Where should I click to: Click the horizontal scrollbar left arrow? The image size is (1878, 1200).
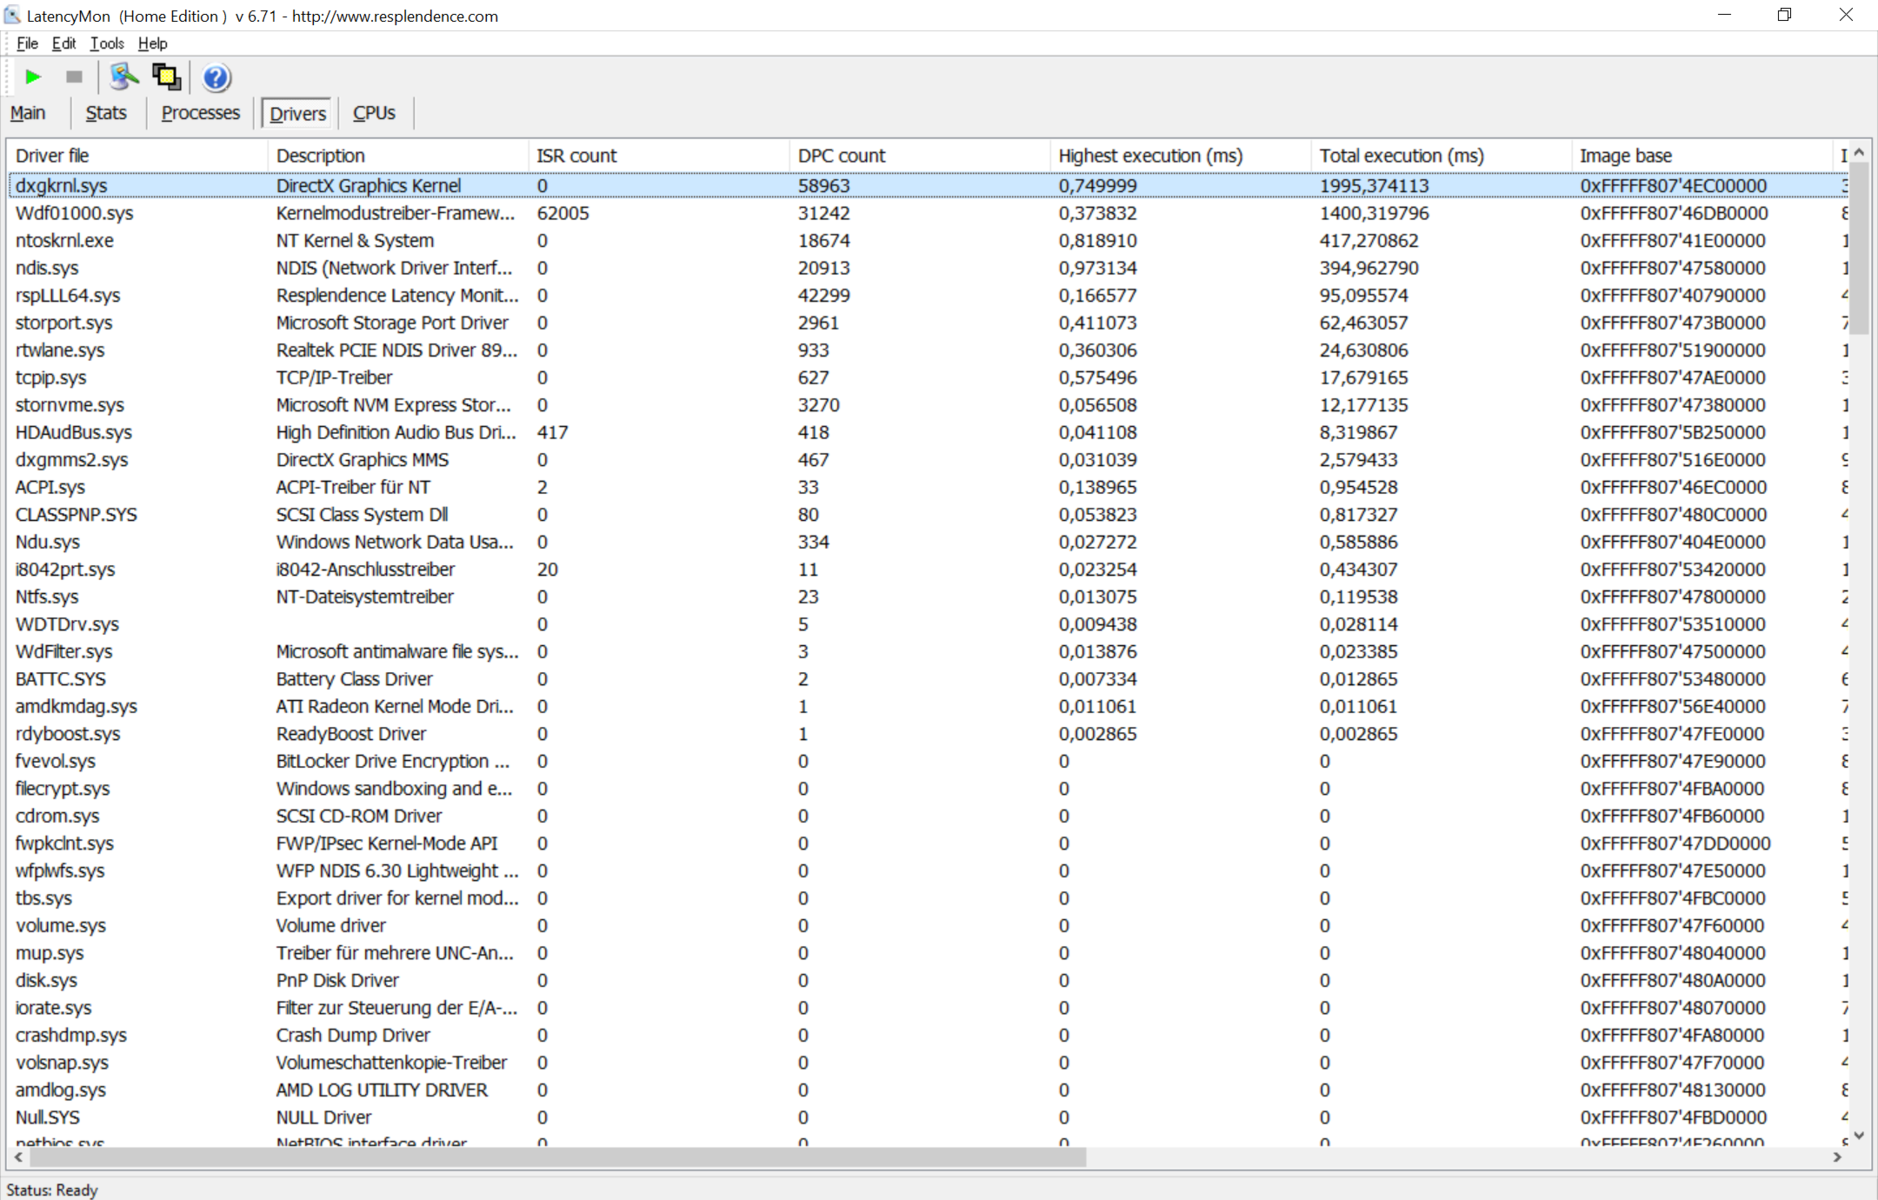click(x=18, y=1157)
